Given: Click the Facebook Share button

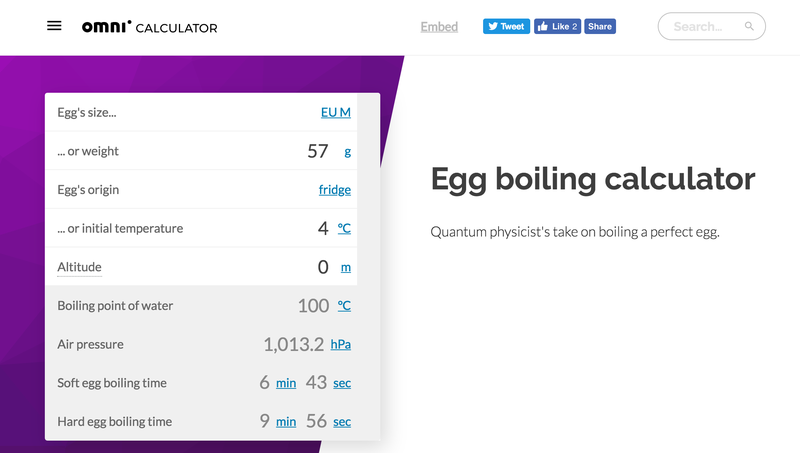Looking at the screenshot, I should pyautogui.click(x=599, y=27).
